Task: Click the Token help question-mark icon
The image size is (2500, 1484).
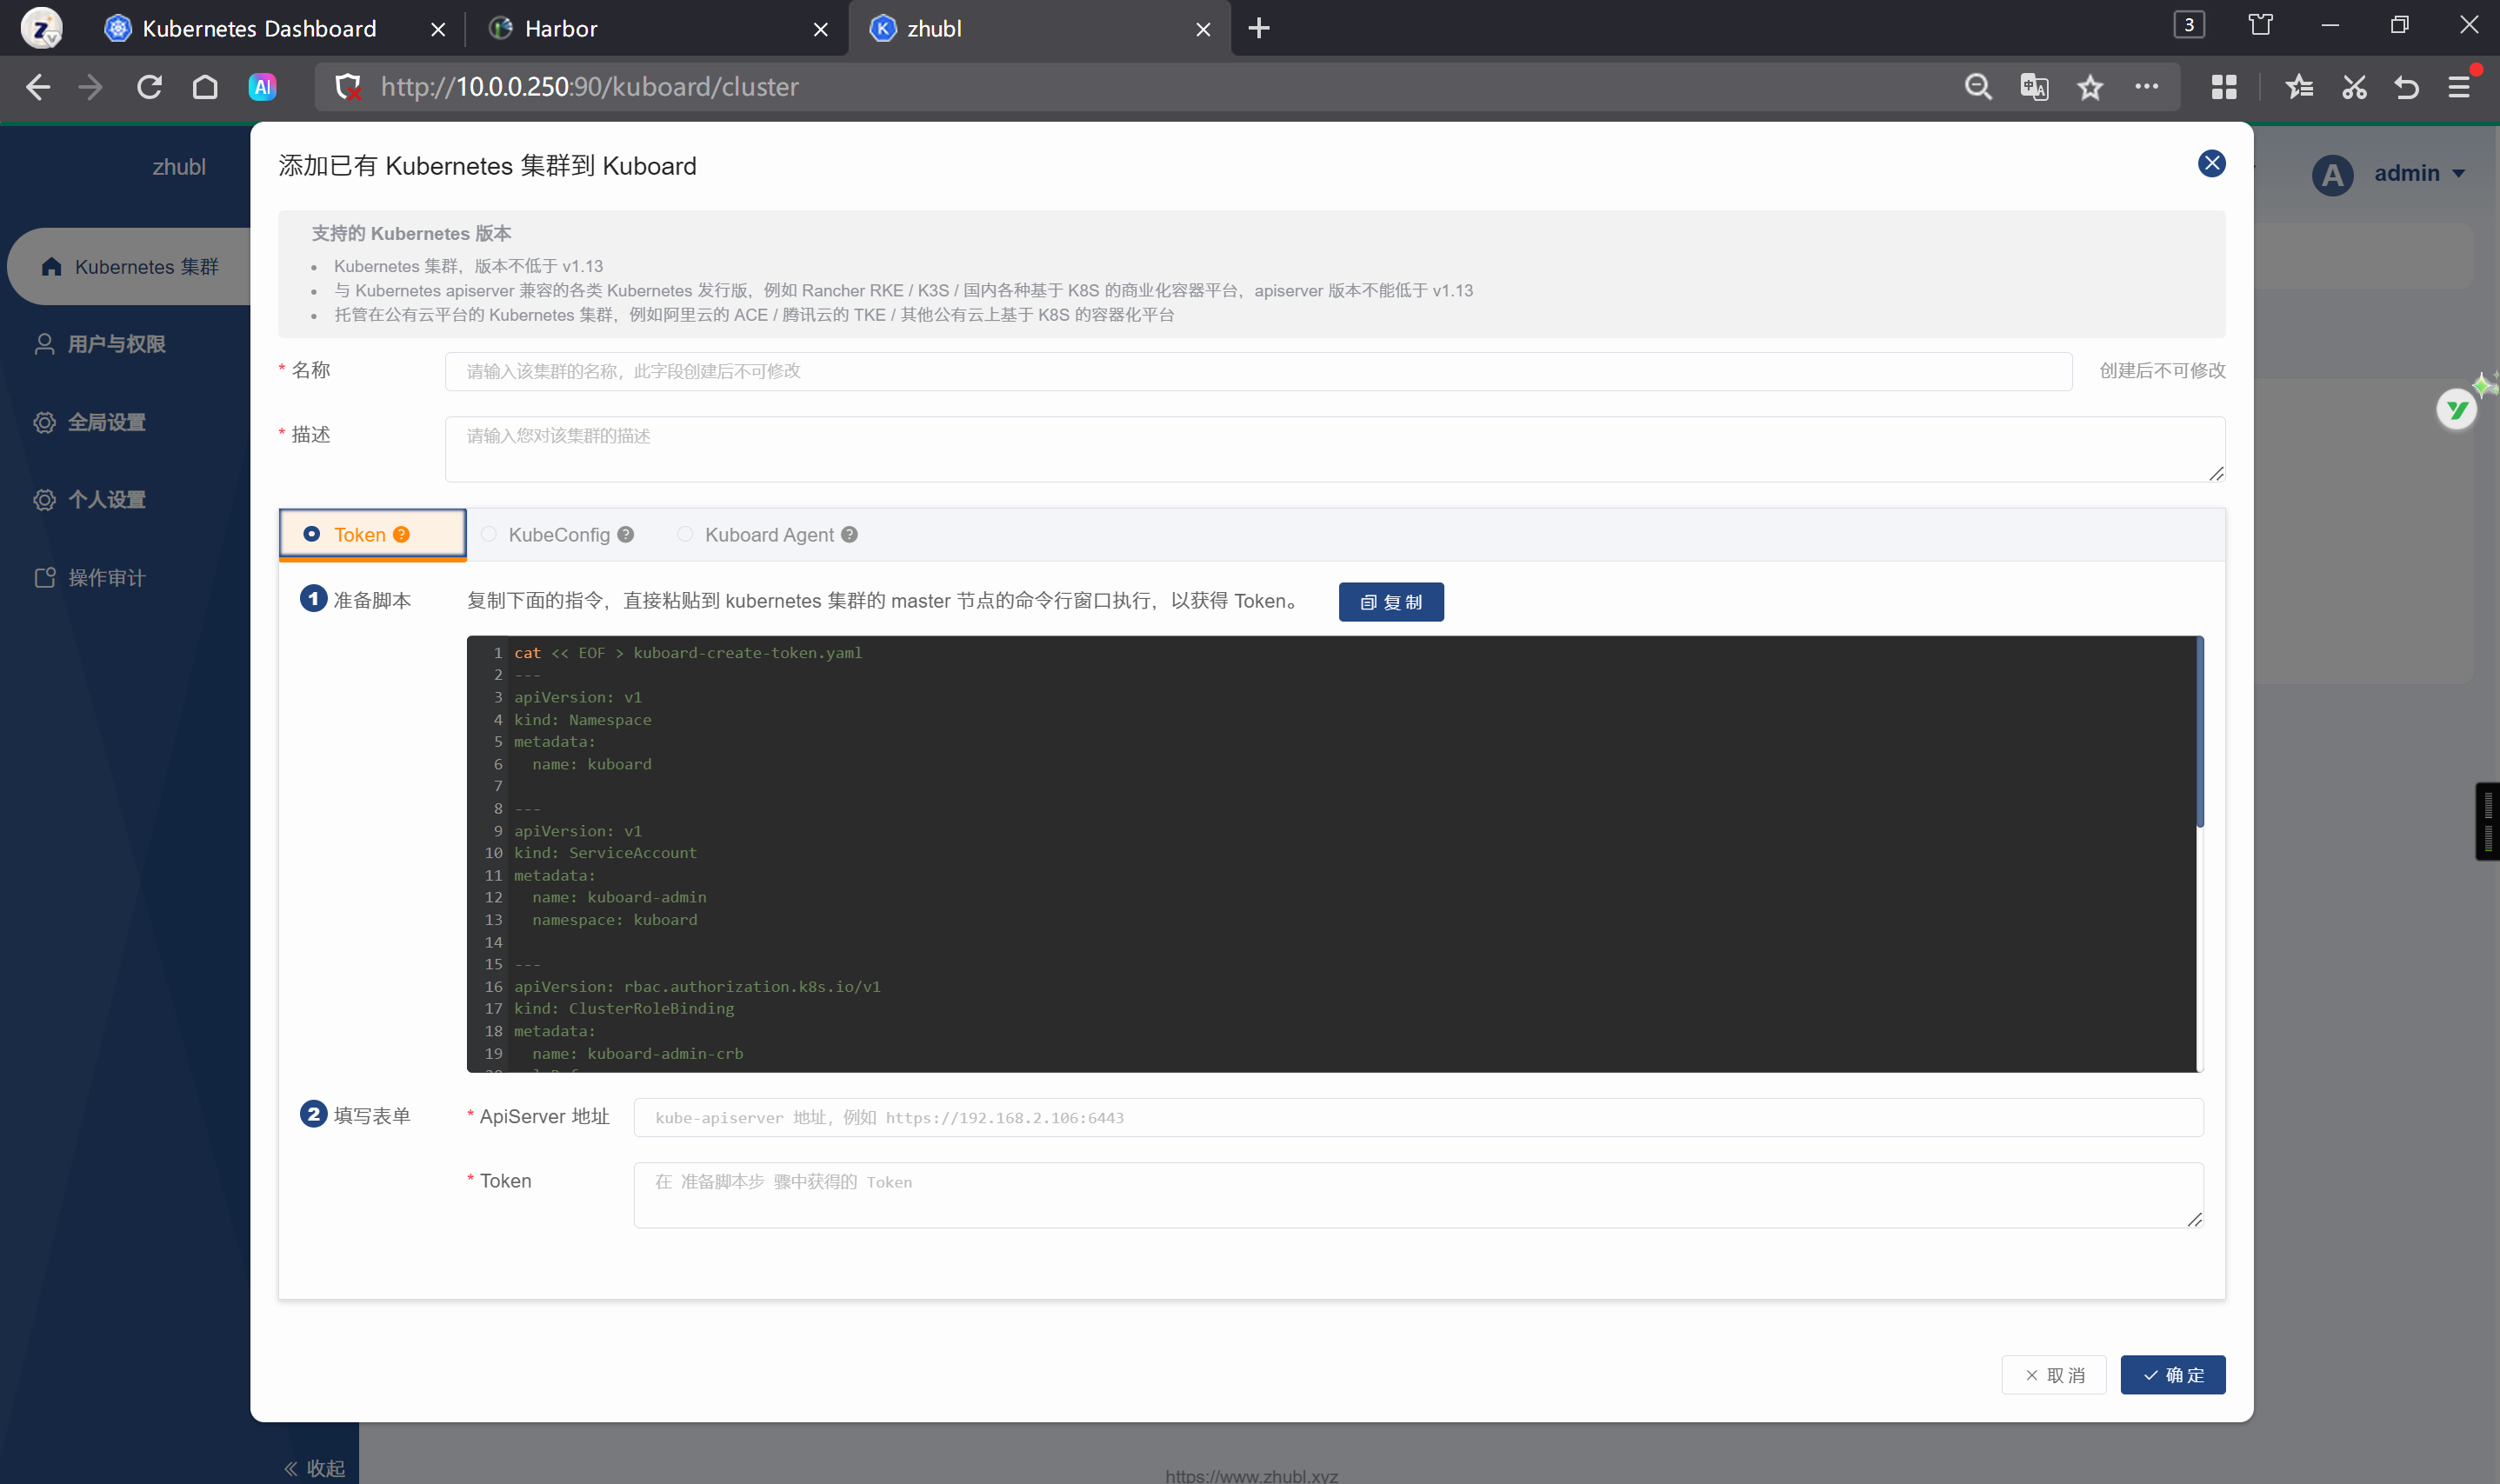Action: pos(401,535)
